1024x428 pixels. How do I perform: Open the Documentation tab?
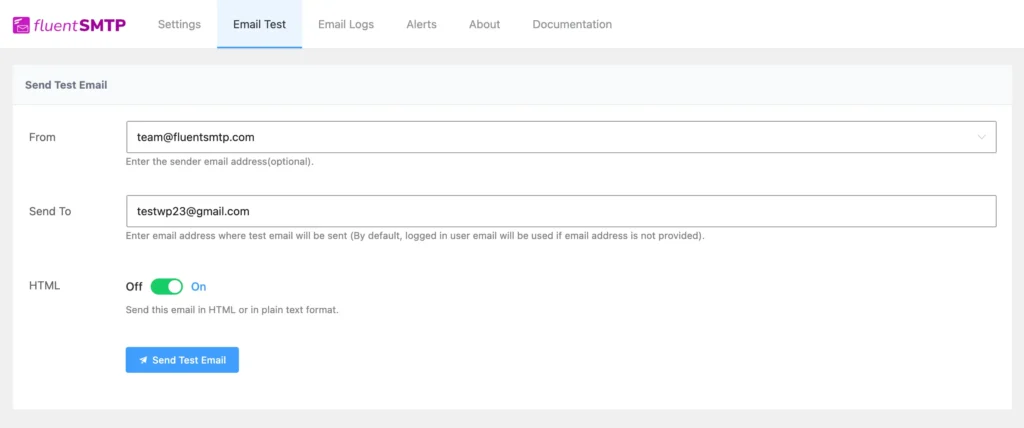572,24
